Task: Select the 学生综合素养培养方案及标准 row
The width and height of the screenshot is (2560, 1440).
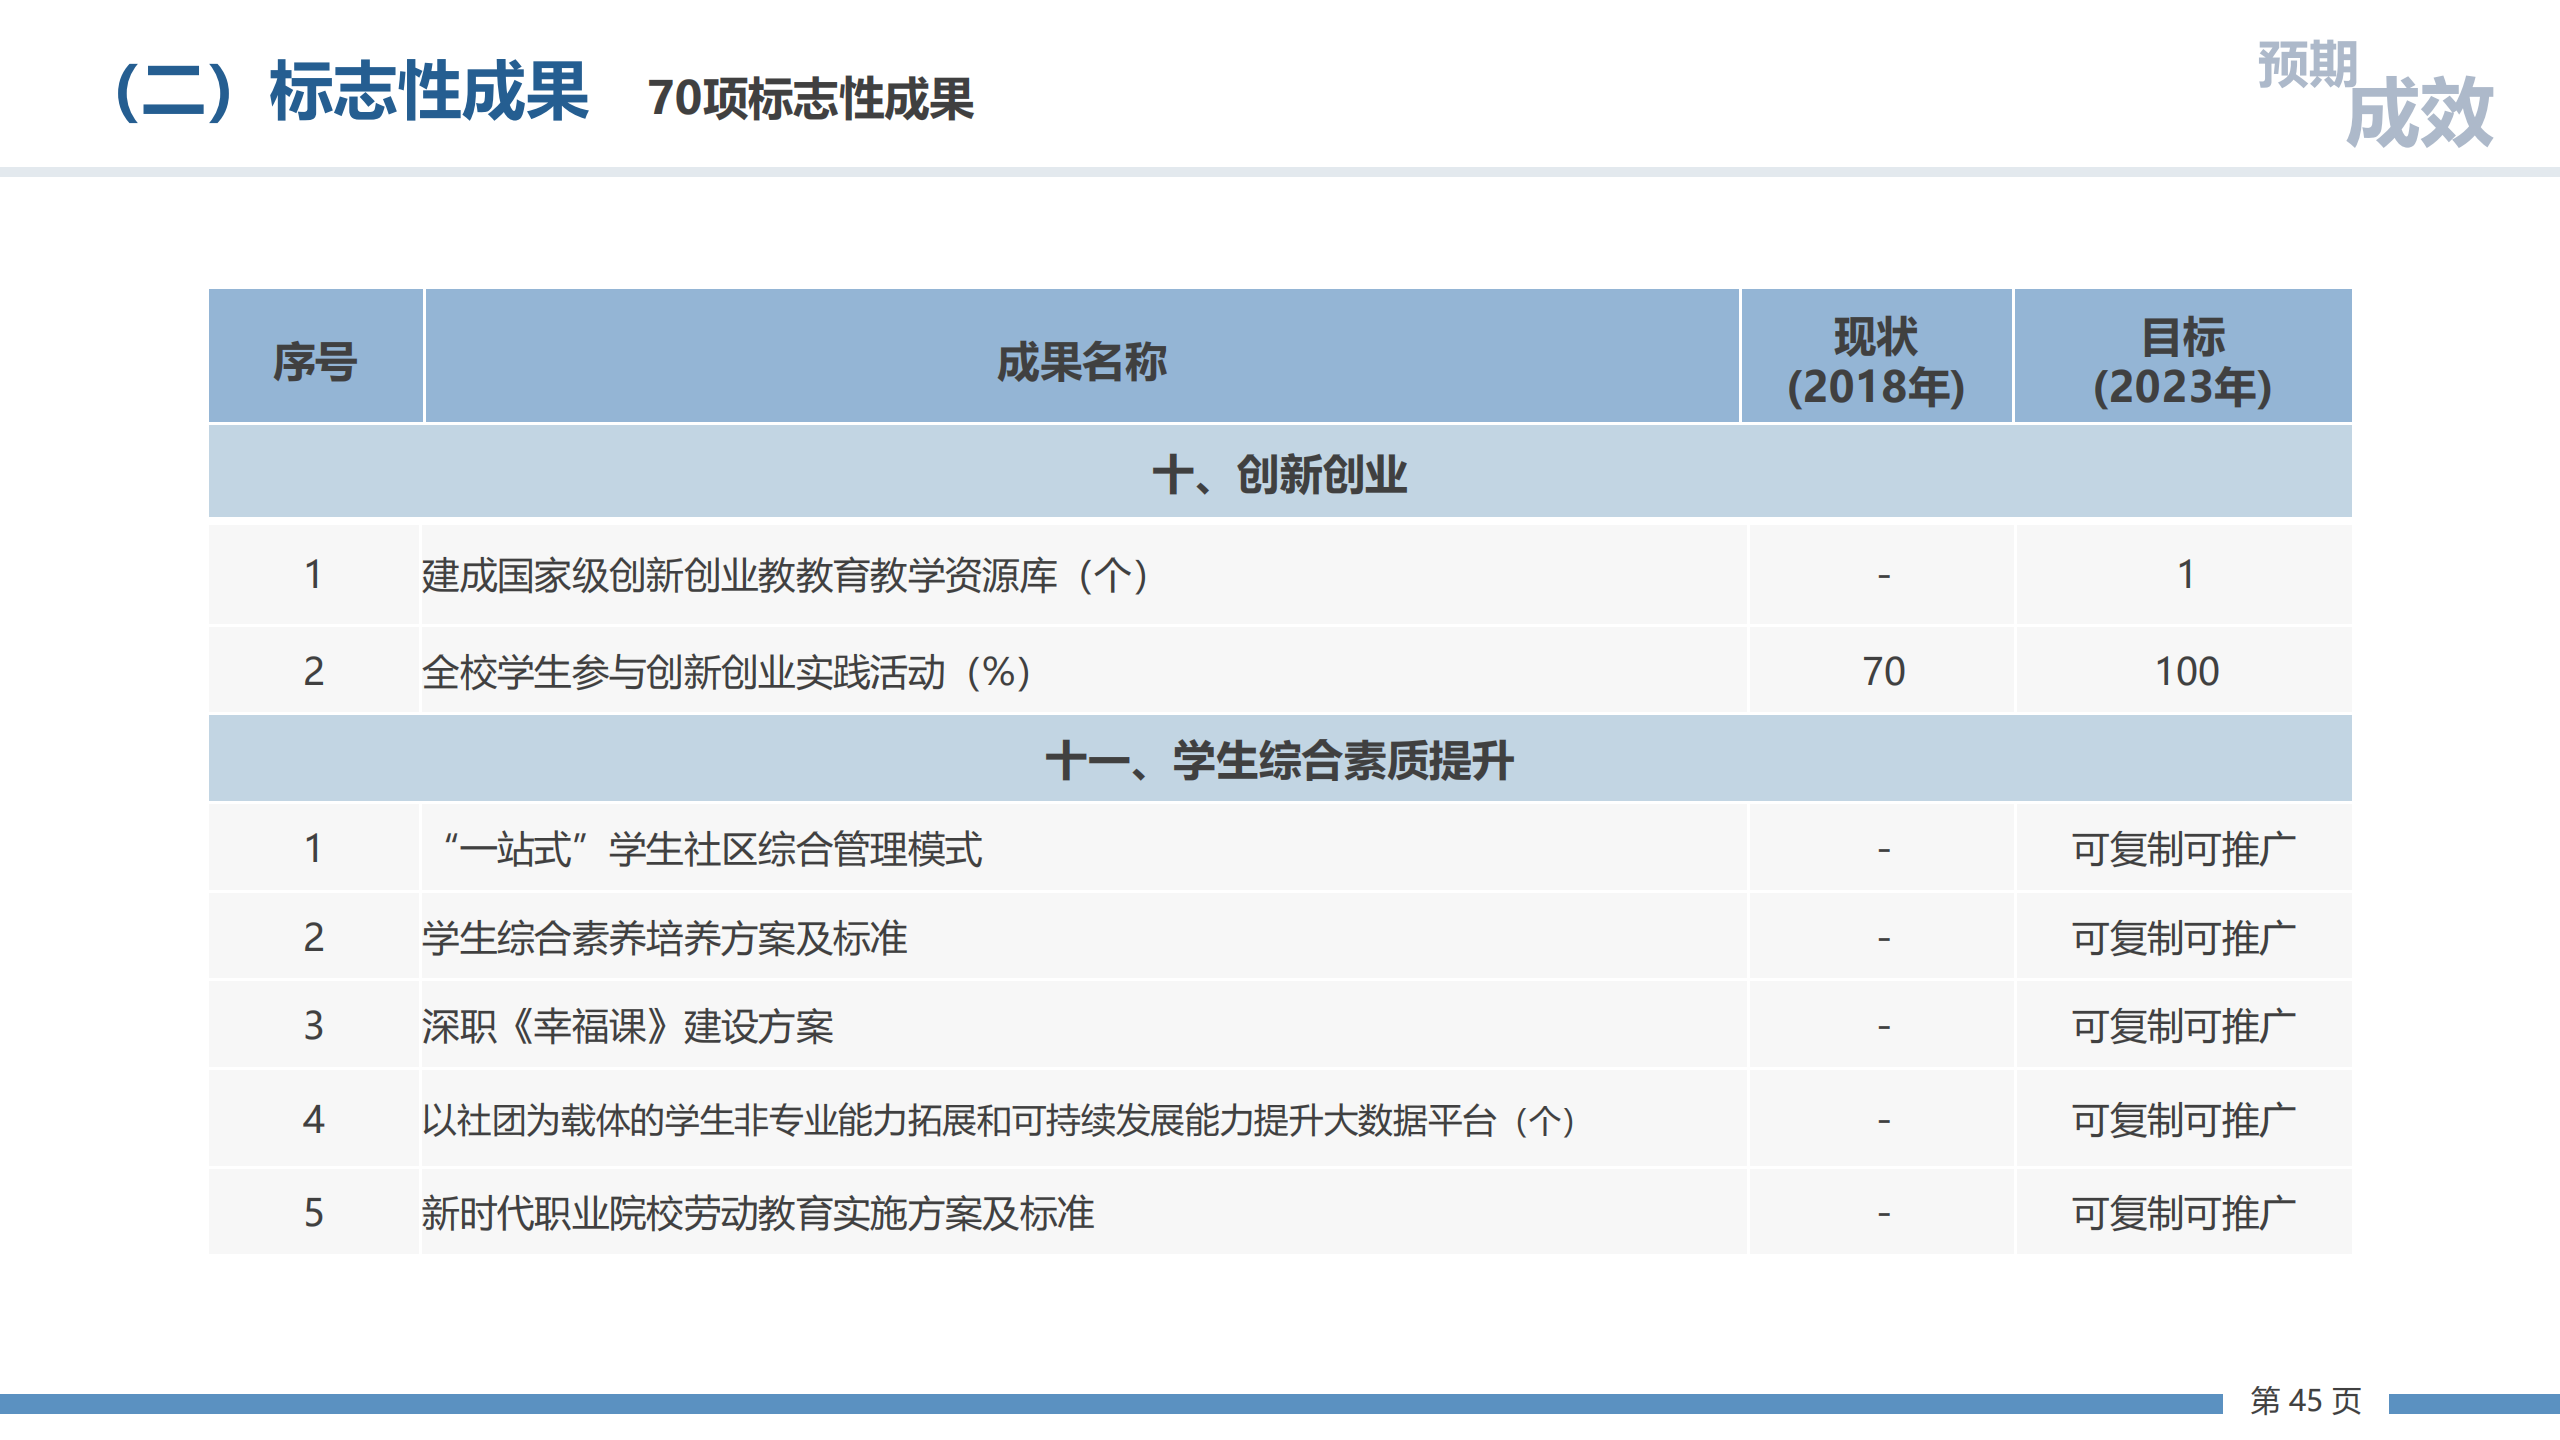Action: (664, 938)
